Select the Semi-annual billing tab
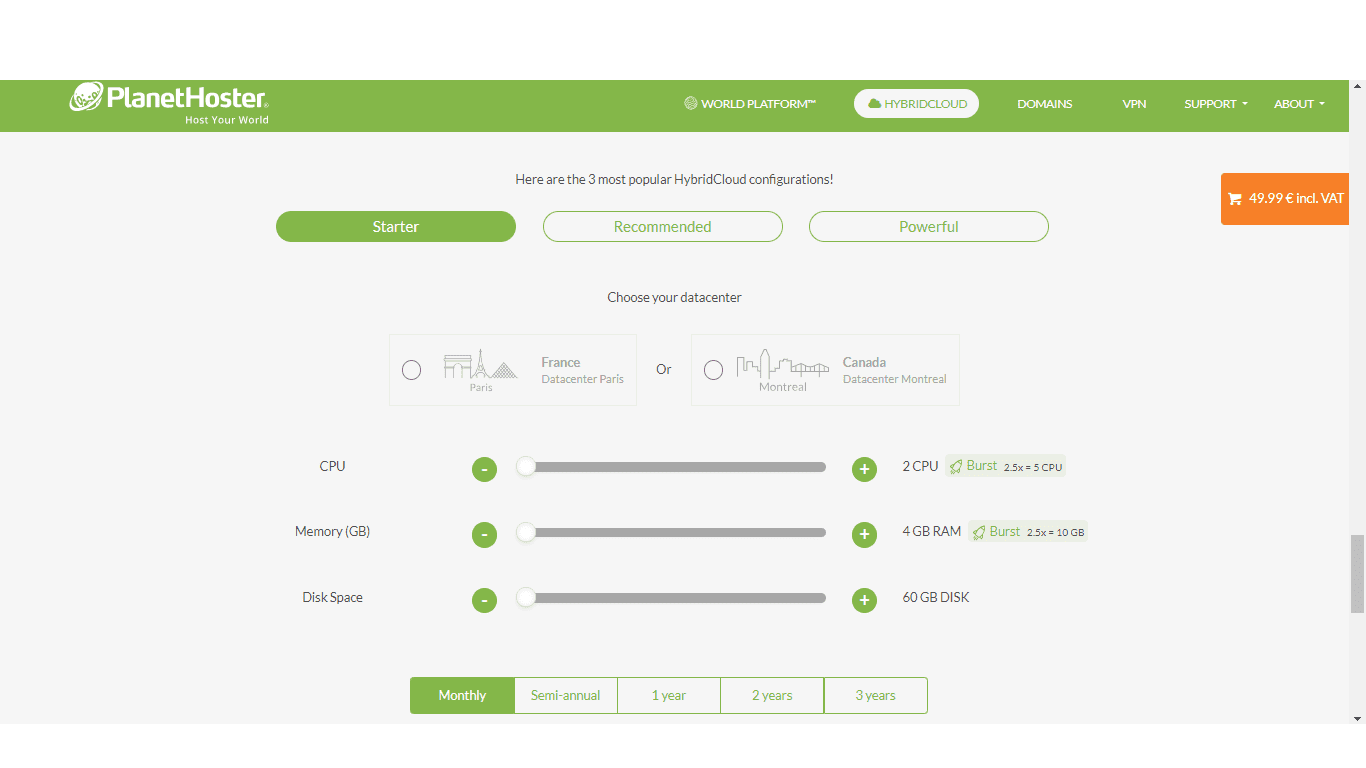 566,695
